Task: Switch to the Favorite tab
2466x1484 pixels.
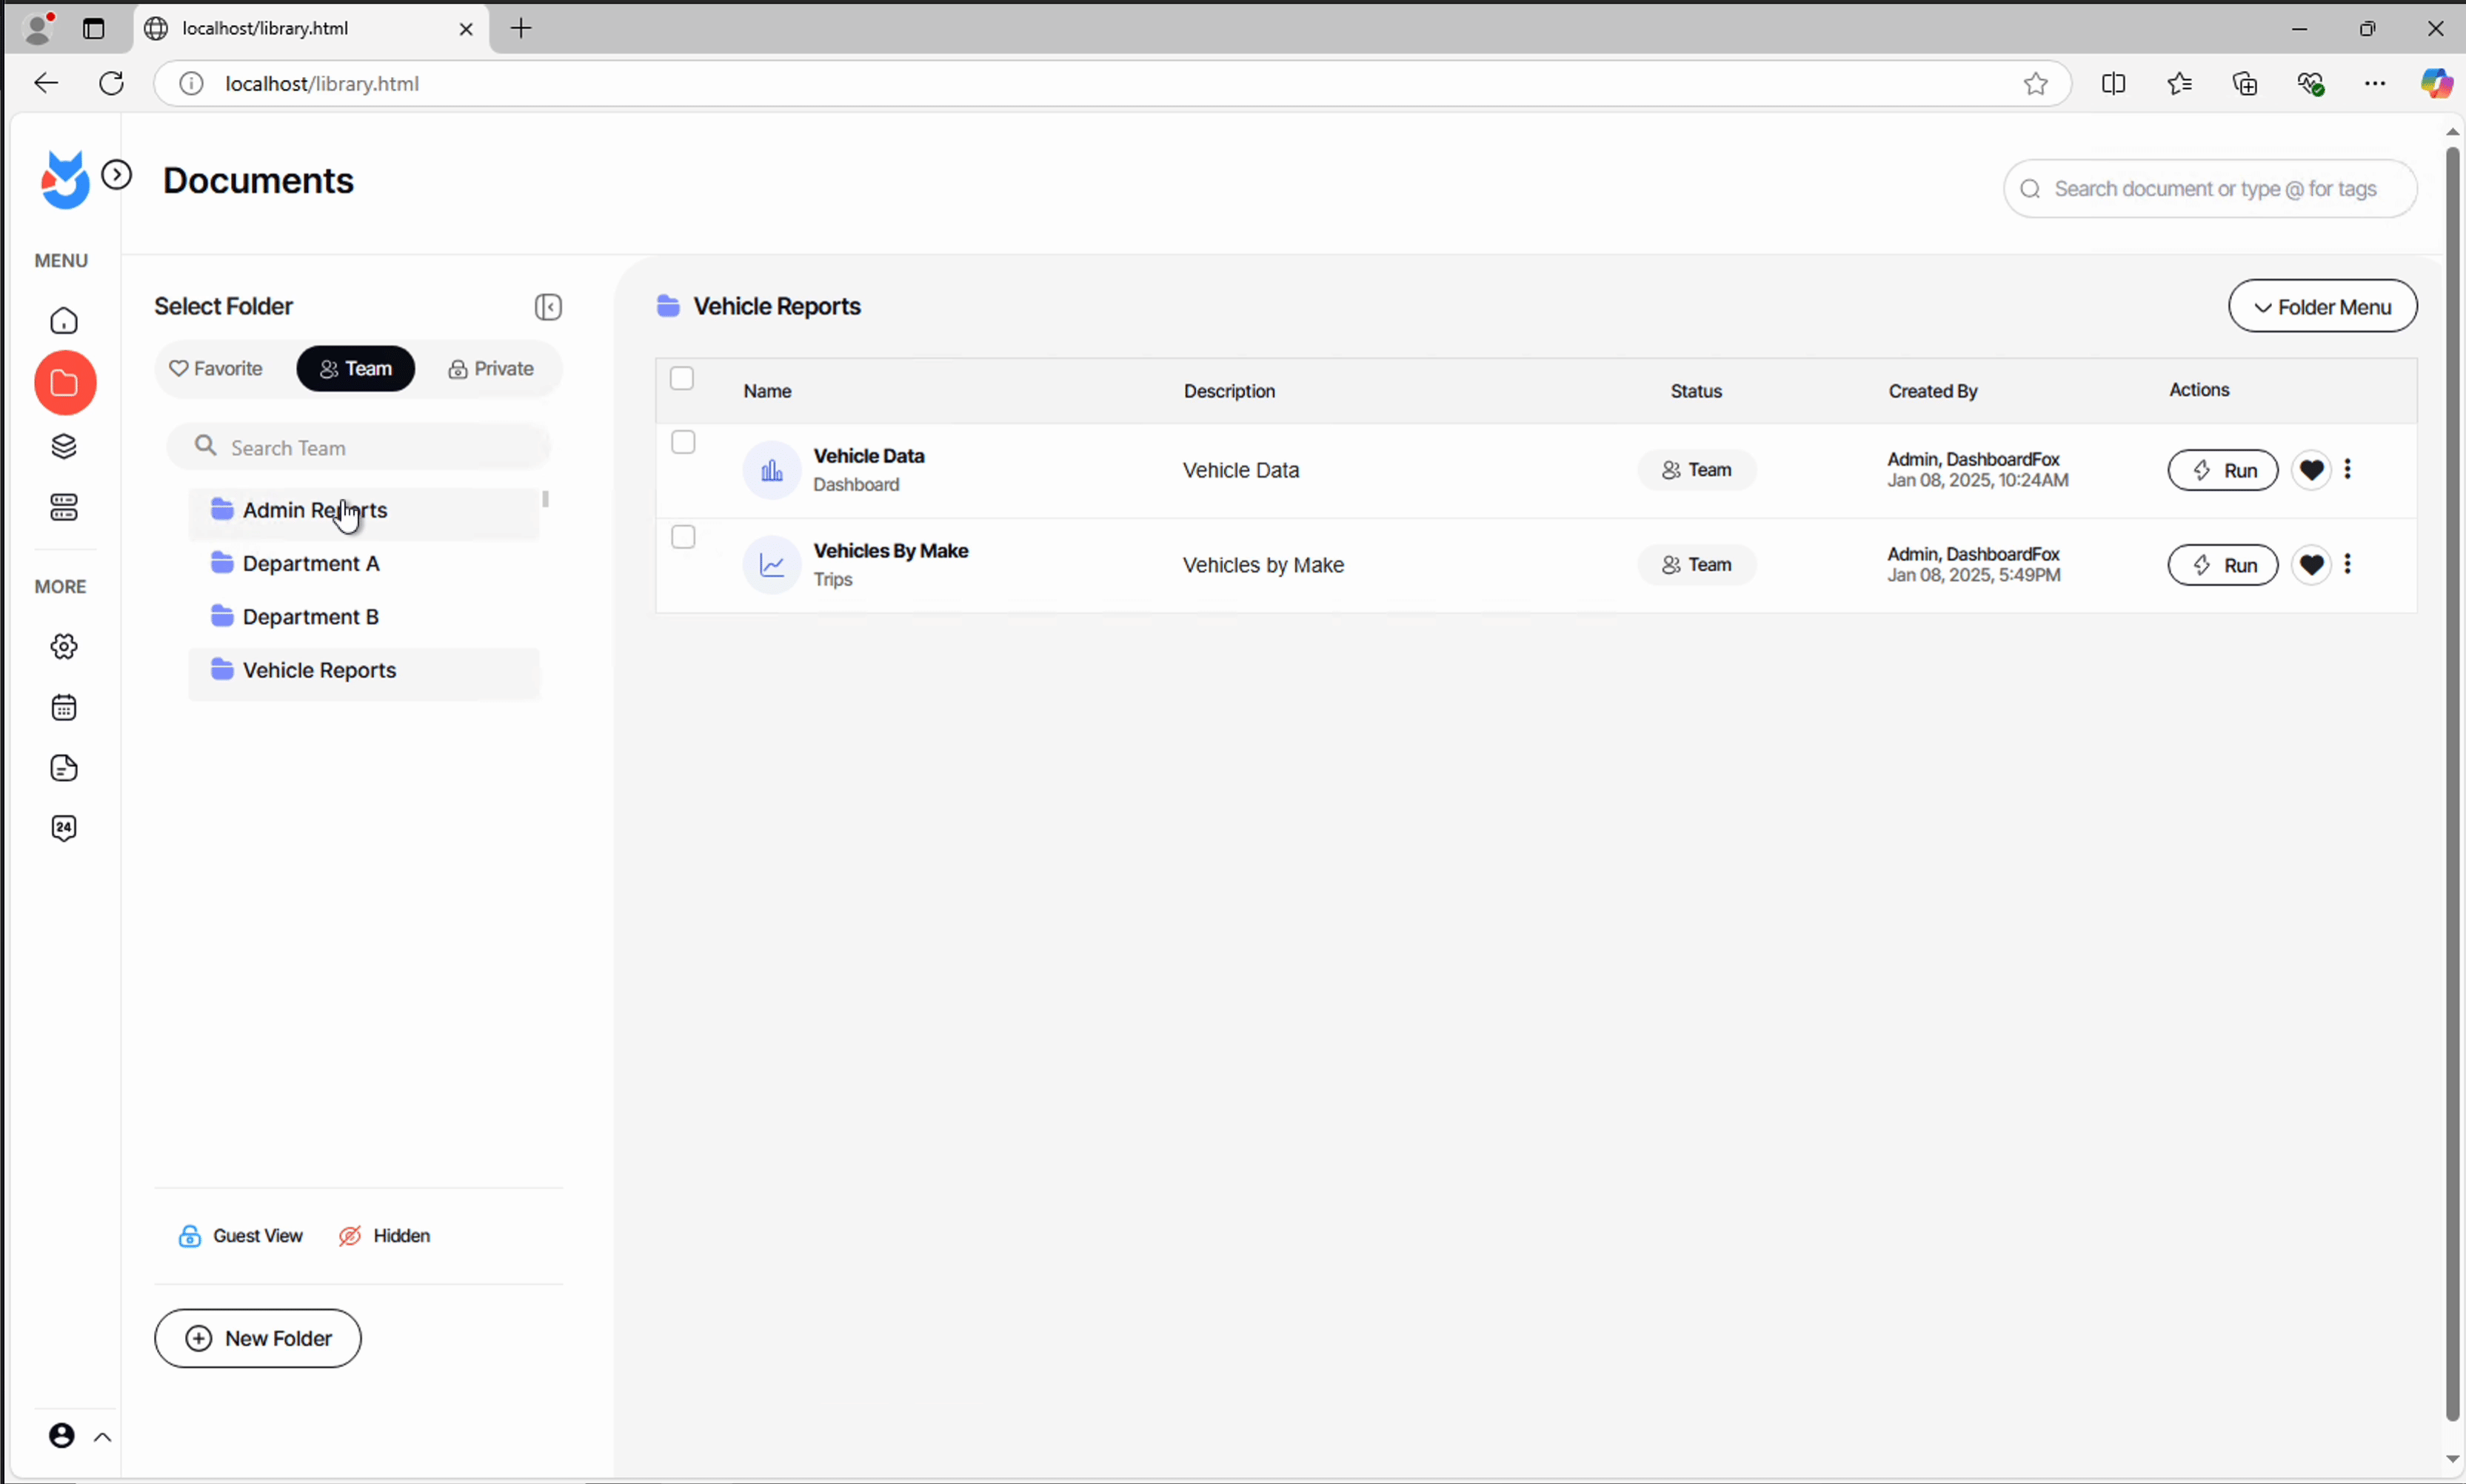Action: pos(216,369)
